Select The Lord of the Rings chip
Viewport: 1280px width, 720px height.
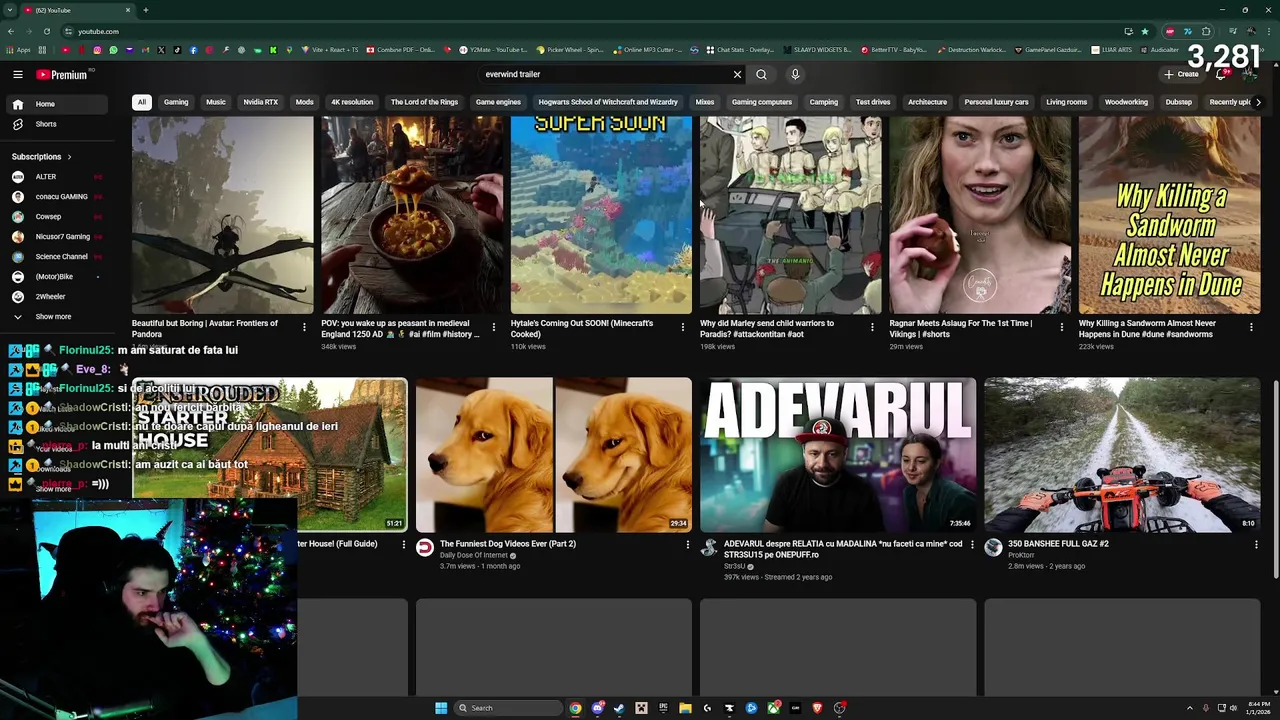(424, 102)
